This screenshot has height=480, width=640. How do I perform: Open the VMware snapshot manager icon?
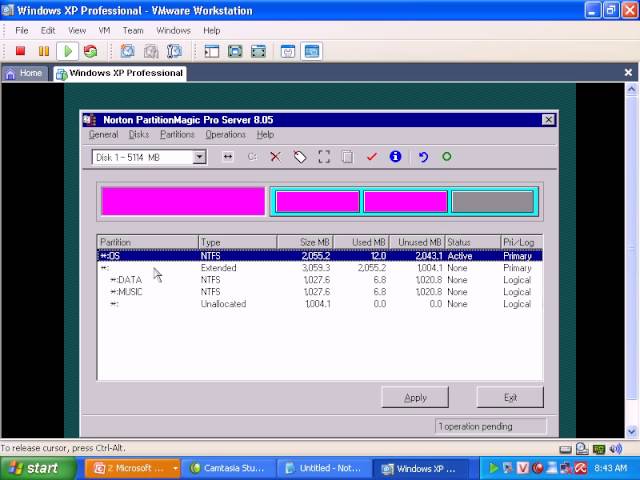(174, 51)
